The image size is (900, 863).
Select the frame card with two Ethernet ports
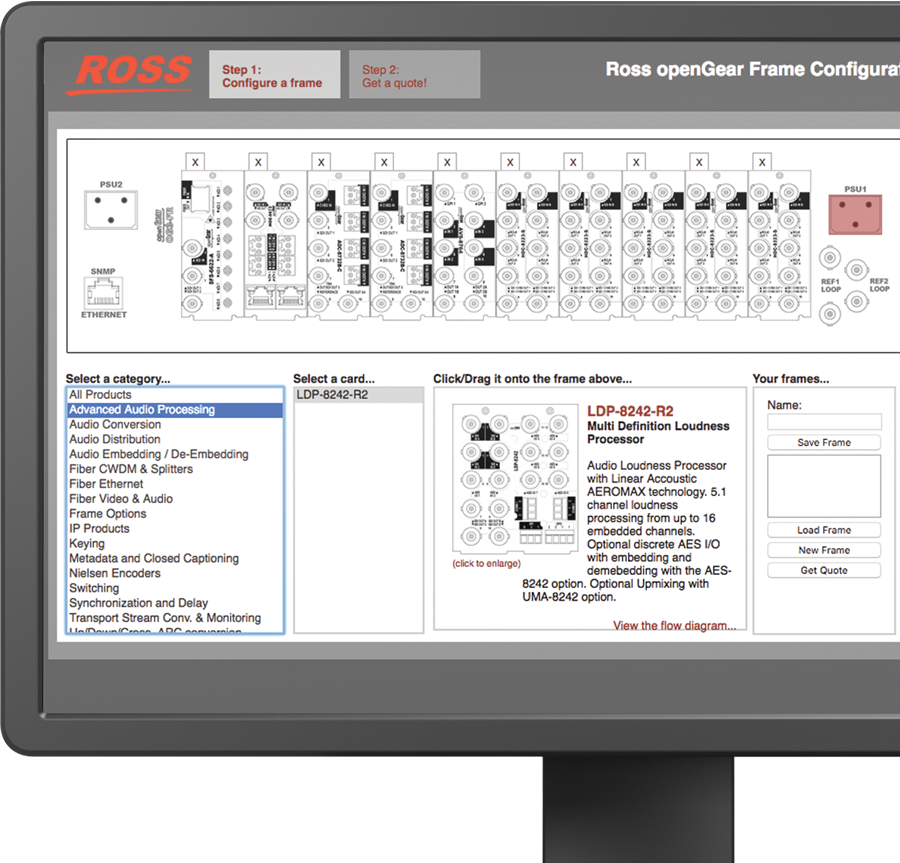tap(276, 244)
